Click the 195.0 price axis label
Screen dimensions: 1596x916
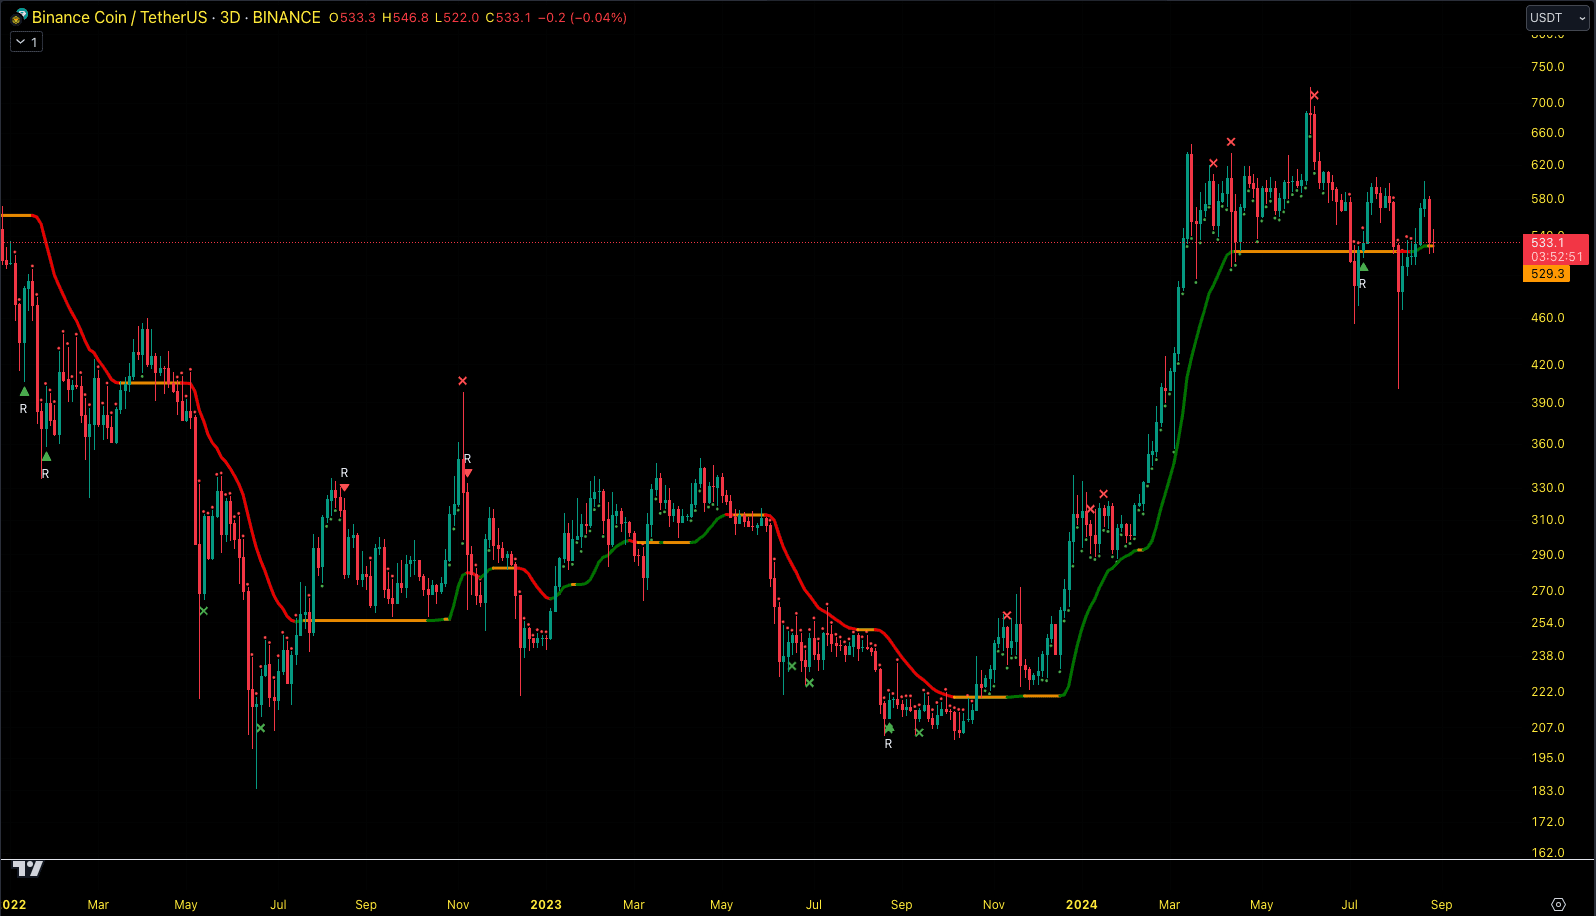tap(1547, 758)
